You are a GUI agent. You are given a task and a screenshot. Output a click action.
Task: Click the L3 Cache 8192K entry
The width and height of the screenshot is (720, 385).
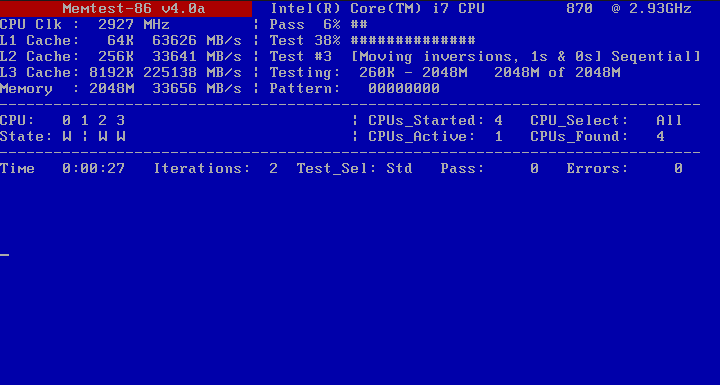coord(121,73)
